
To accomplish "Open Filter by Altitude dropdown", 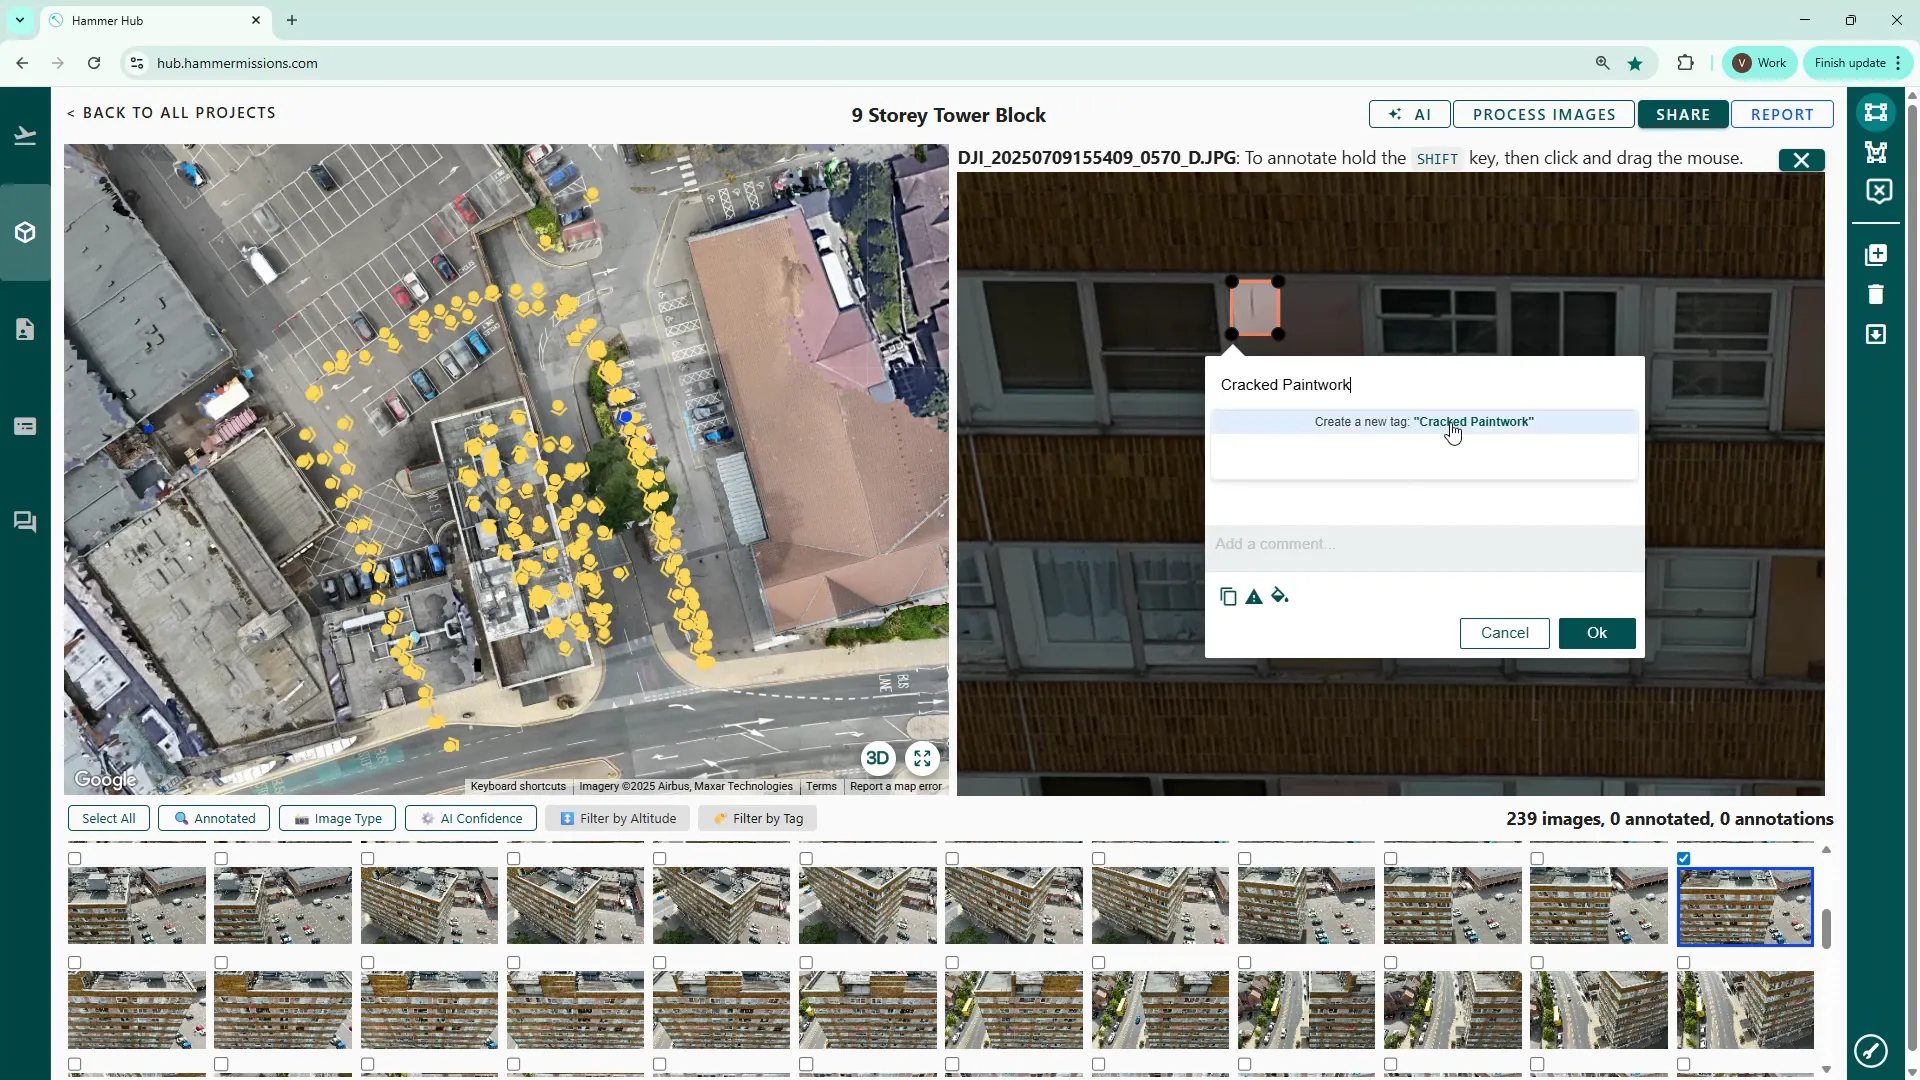I will tap(618, 818).
